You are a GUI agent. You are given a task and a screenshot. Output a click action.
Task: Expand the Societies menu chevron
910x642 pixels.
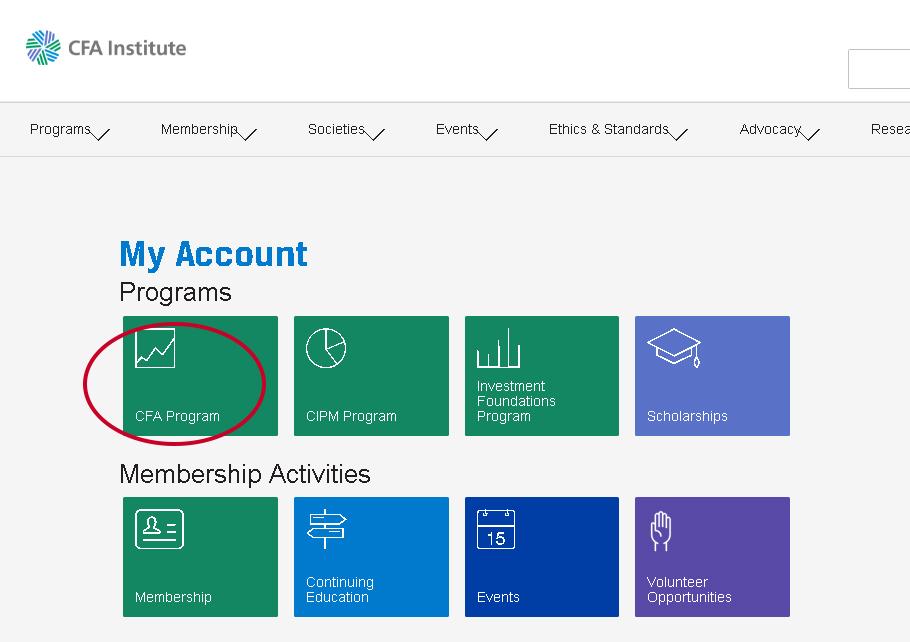coord(375,134)
